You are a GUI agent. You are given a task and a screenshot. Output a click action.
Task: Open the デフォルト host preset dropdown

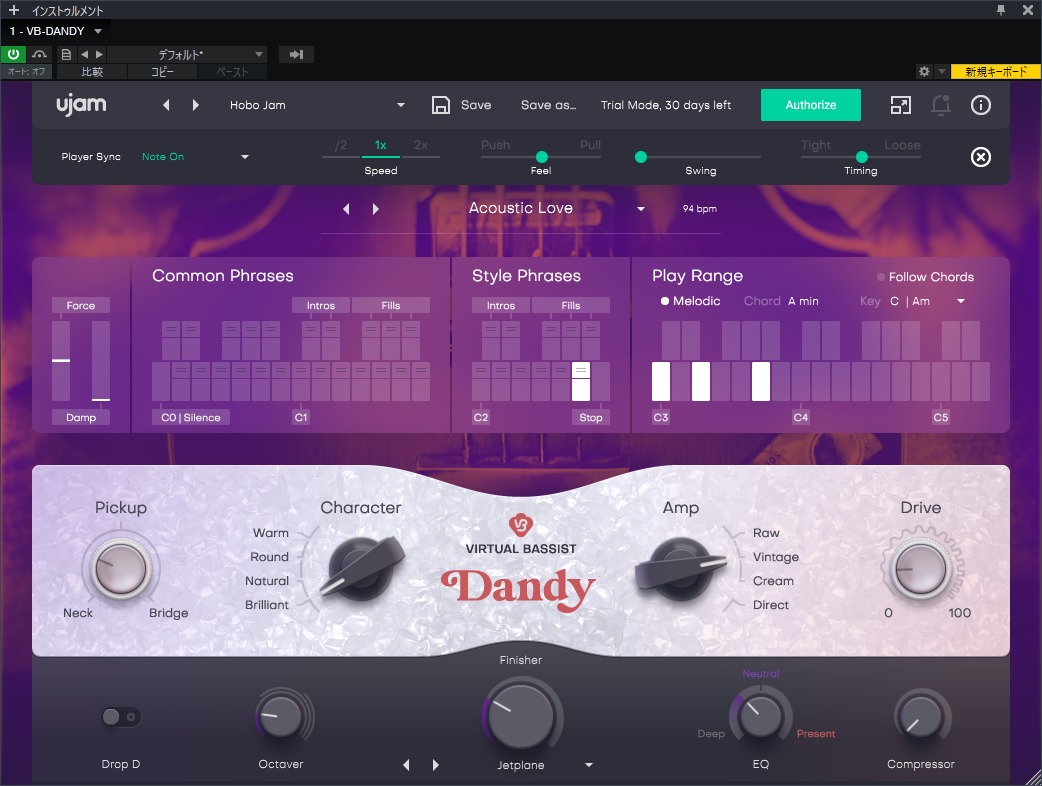[x=259, y=54]
